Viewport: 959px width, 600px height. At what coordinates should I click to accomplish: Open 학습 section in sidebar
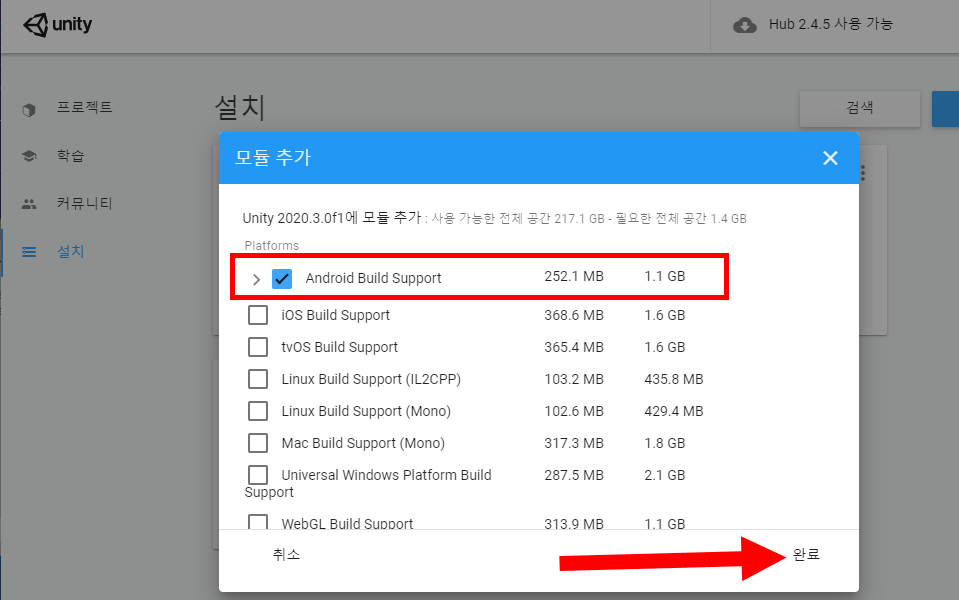click(x=70, y=156)
